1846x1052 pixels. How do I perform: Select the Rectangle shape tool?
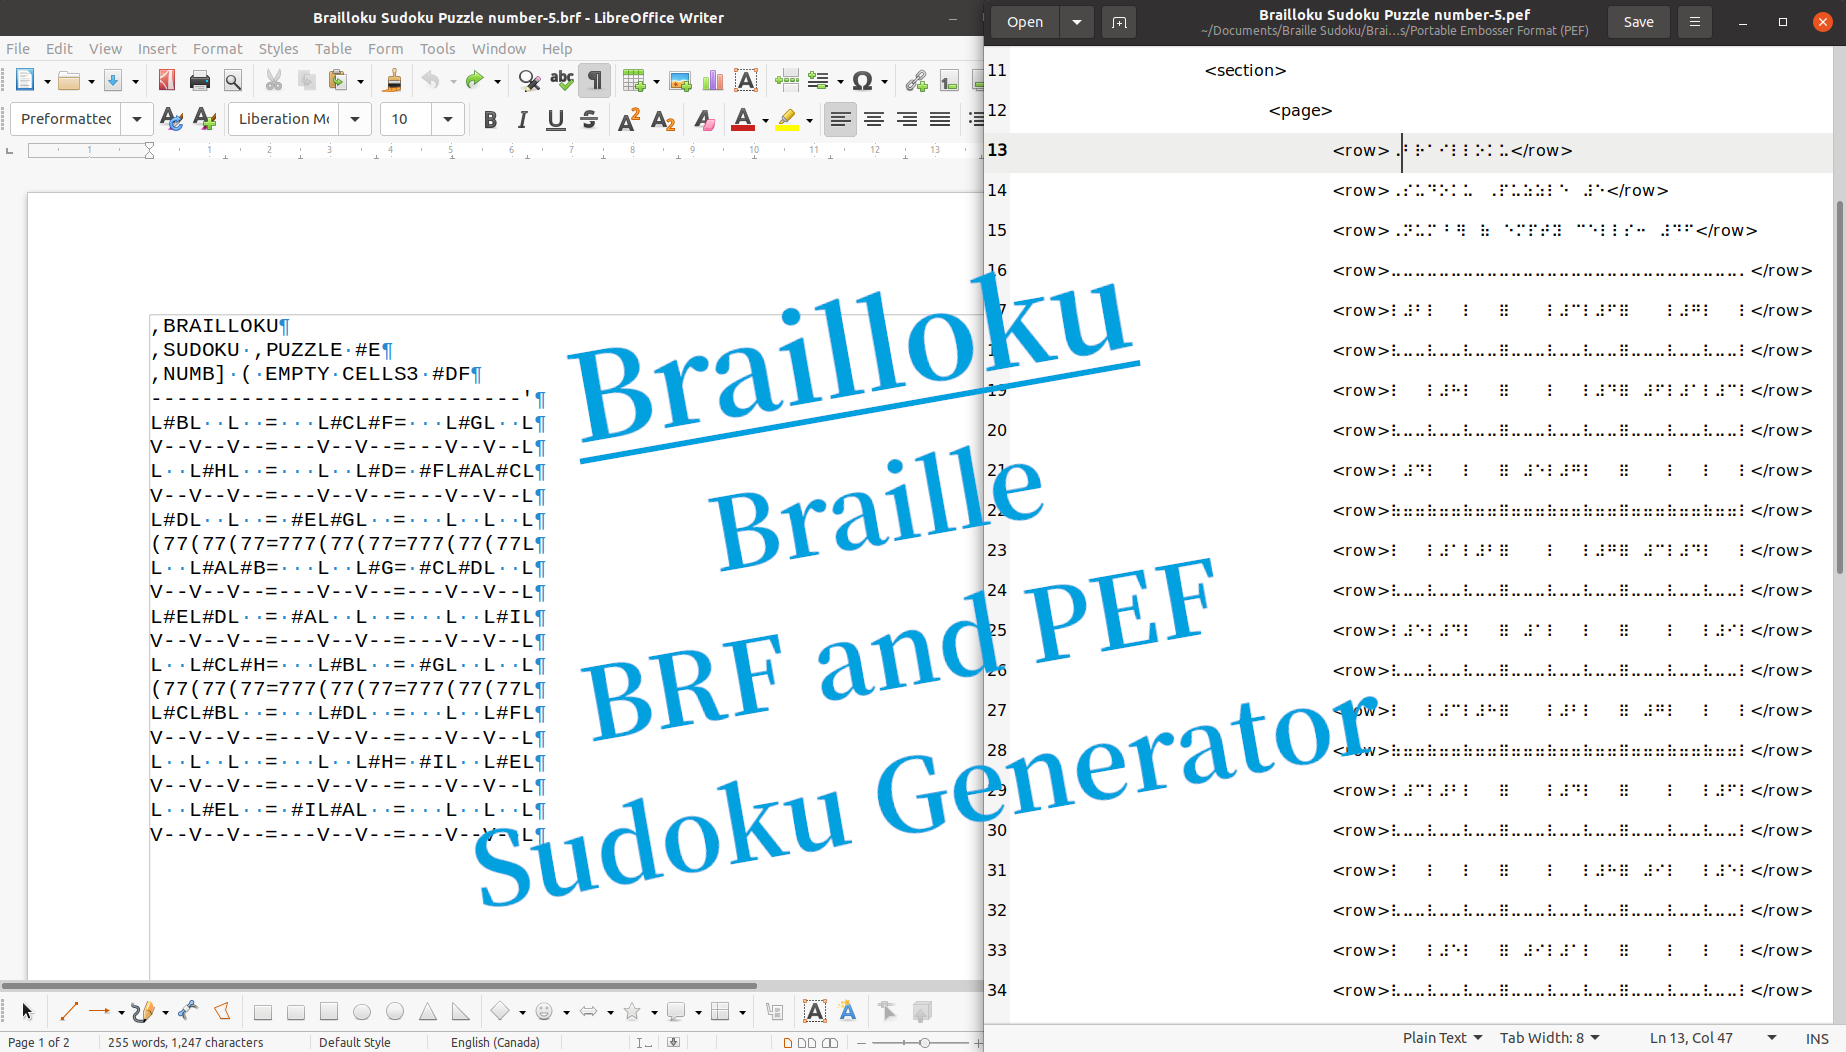[263, 1012]
